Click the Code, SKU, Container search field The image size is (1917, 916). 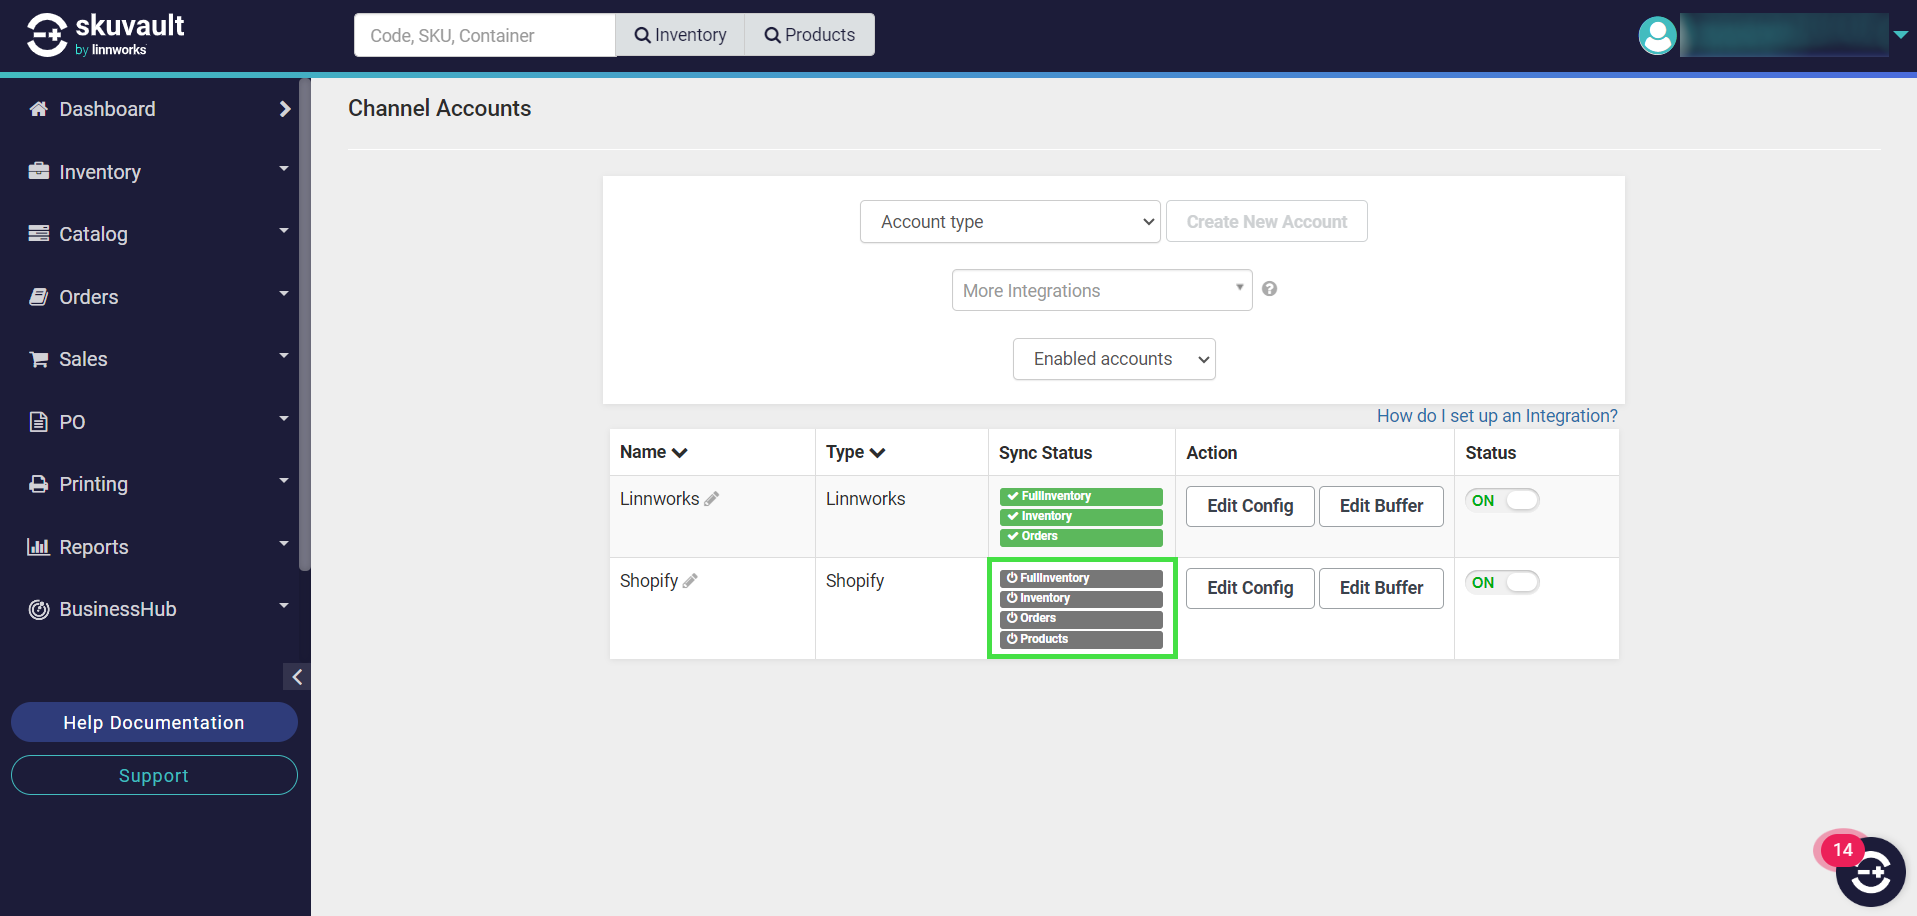pos(484,35)
